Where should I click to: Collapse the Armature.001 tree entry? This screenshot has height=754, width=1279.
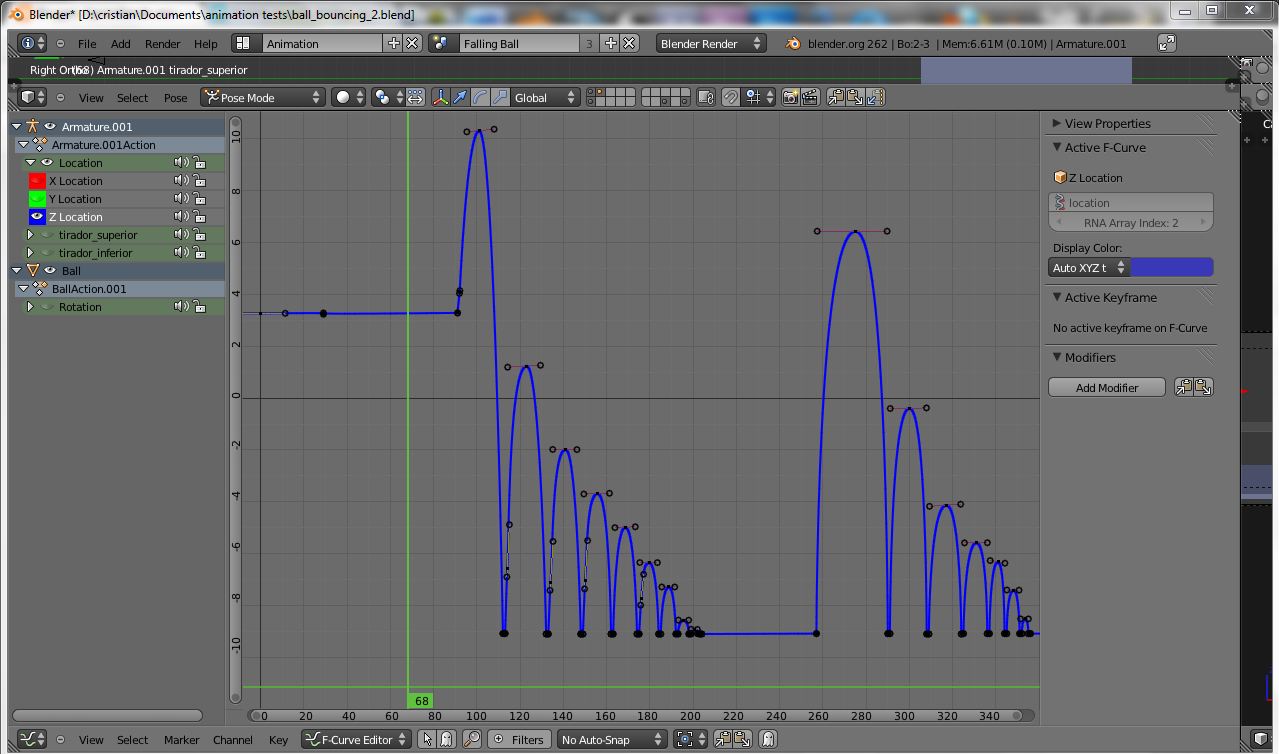coord(17,126)
